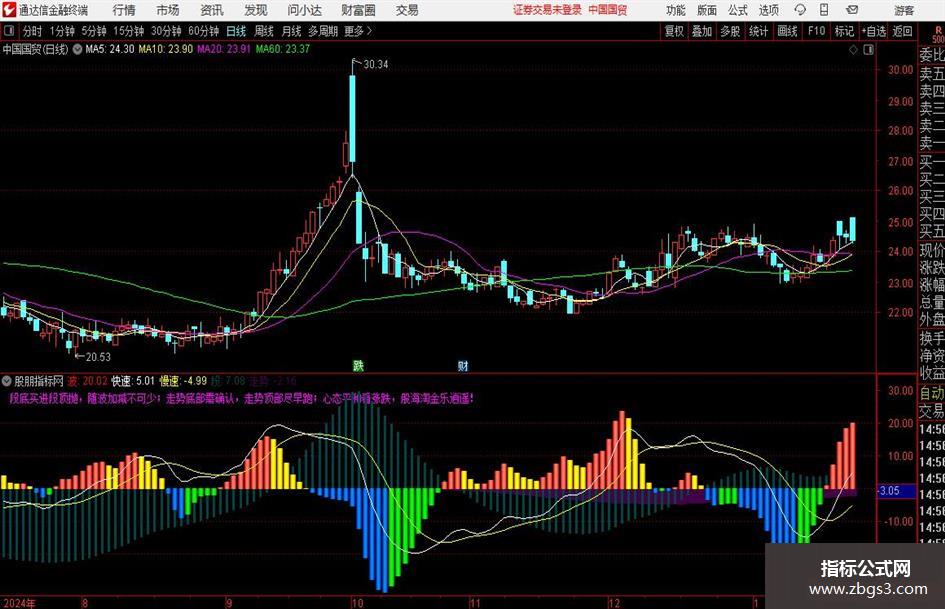Image resolution: width=945 pixels, height=609 pixels.
Task: Click the MA10: 23.90 label
Action: click(166, 49)
